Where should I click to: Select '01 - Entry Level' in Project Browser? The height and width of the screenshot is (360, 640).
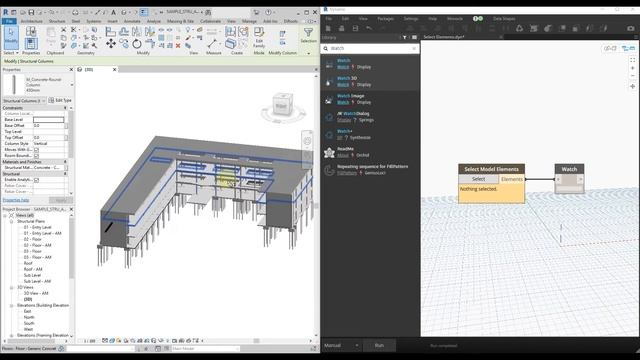pos(38,227)
